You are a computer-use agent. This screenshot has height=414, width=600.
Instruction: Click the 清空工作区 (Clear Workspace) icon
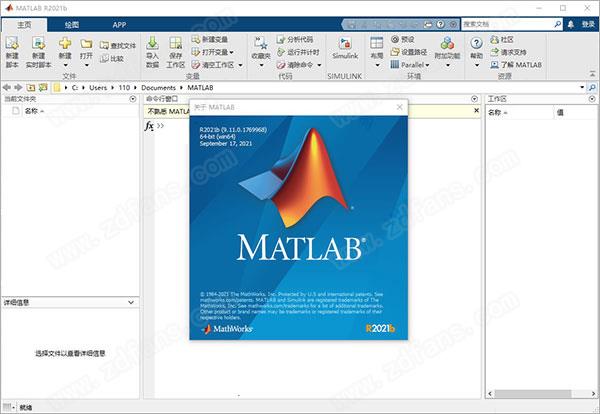coord(196,65)
